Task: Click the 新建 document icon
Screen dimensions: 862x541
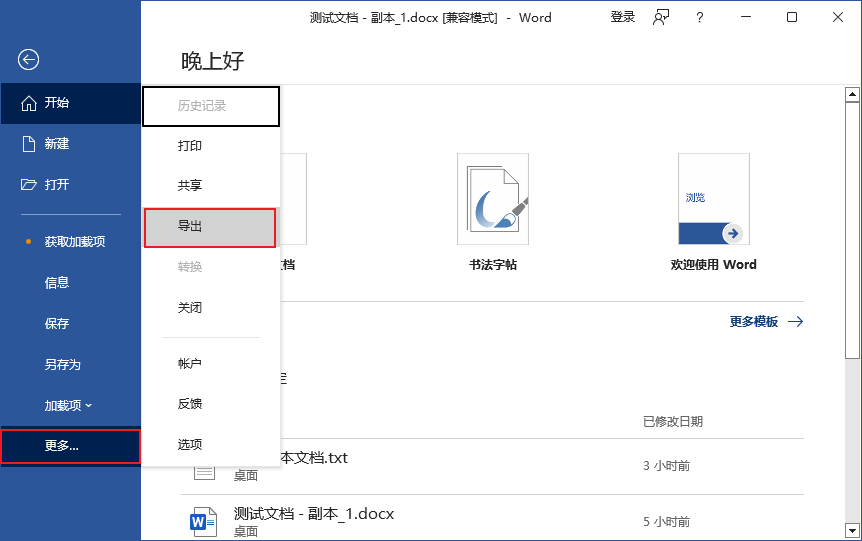Action: tap(29, 144)
